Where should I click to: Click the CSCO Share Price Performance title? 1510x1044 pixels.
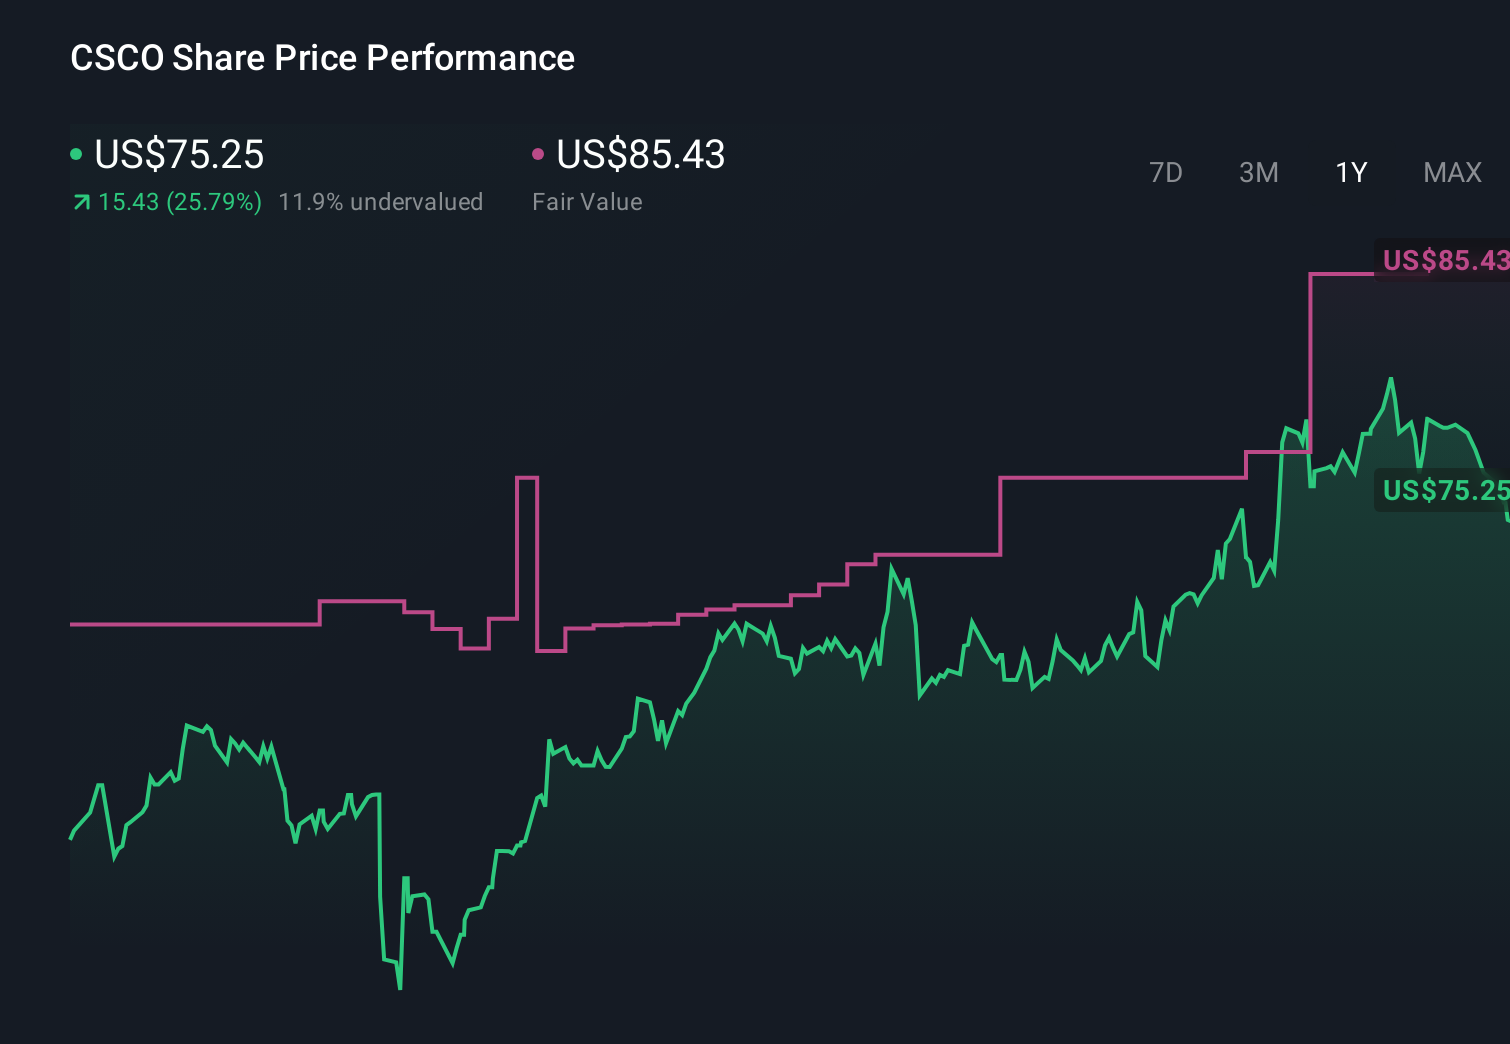pyautogui.click(x=322, y=58)
